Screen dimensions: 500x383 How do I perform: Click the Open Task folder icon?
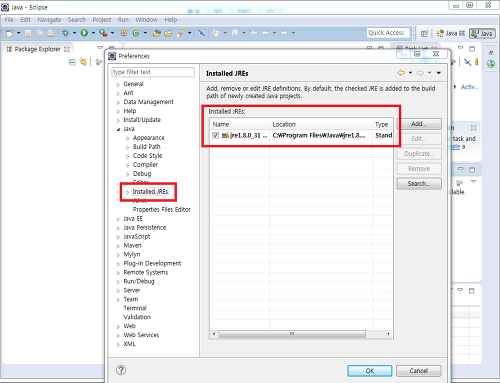coord(168,33)
